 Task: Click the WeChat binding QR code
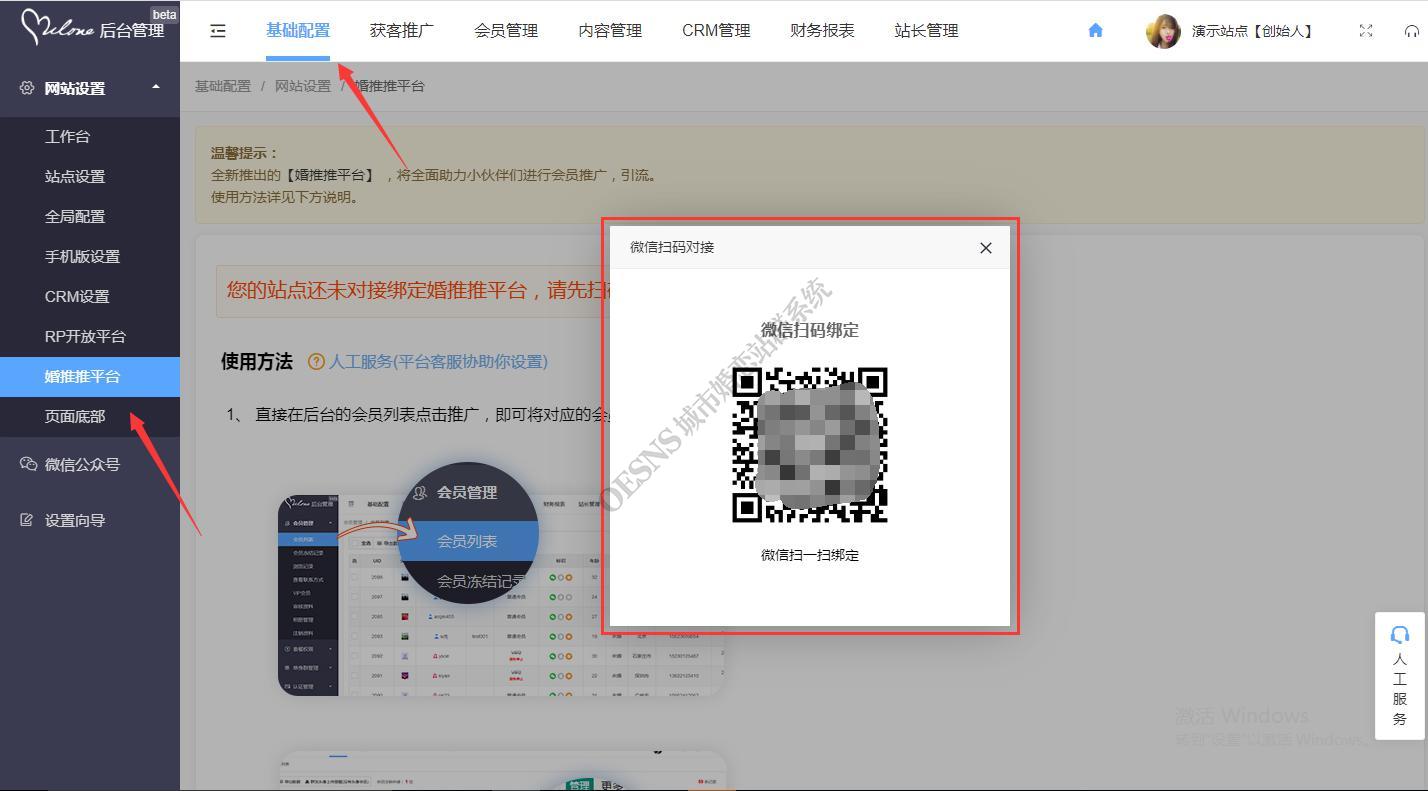[810, 445]
